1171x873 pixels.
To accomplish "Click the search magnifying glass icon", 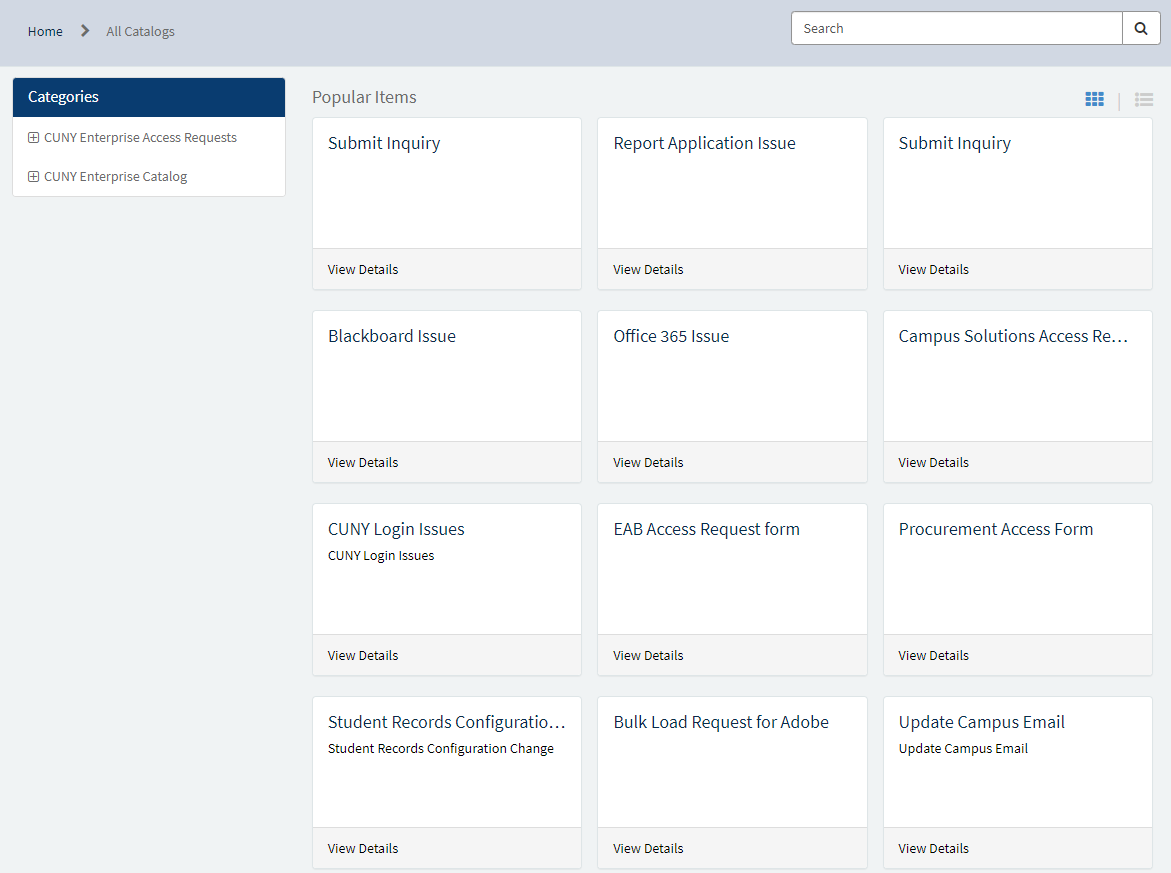I will coord(1141,28).
